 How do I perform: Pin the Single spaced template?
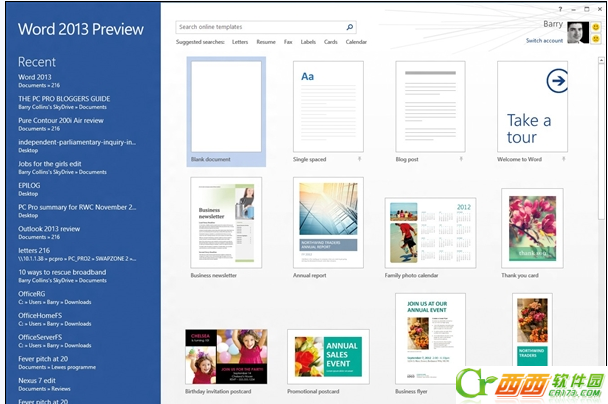pyautogui.click(x=359, y=159)
